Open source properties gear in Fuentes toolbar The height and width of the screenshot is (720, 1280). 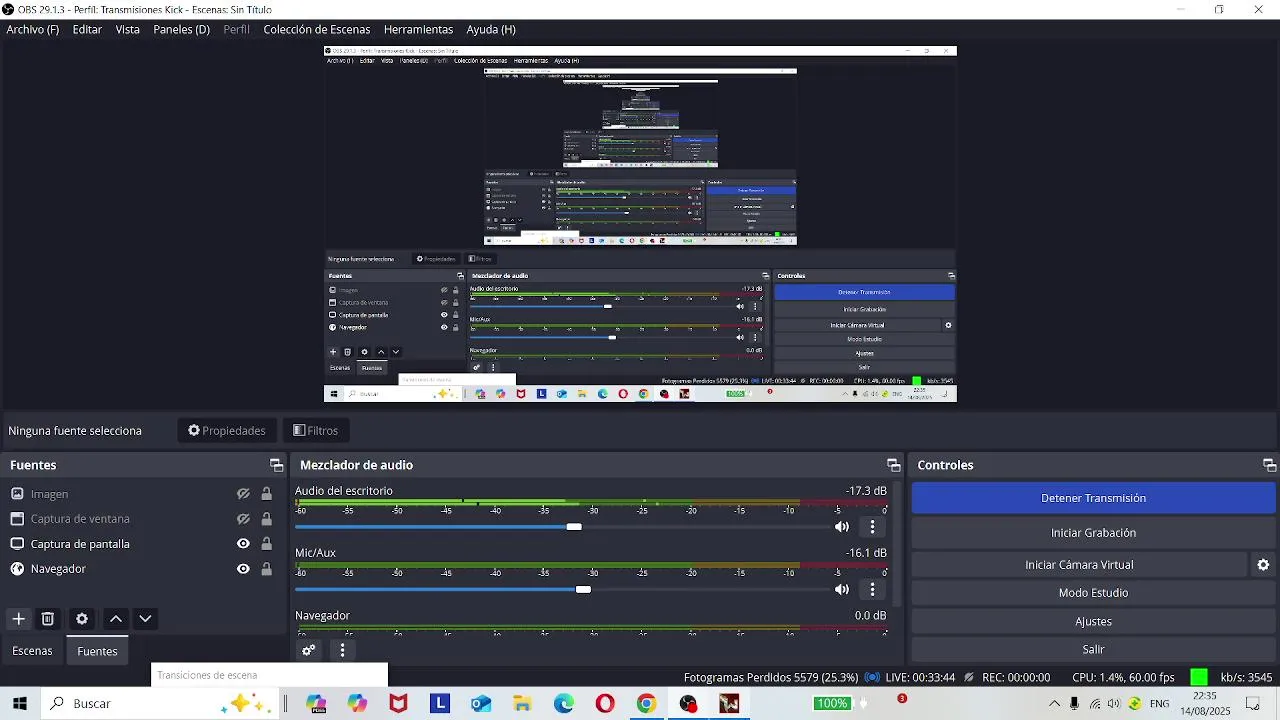[x=82, y=619]
